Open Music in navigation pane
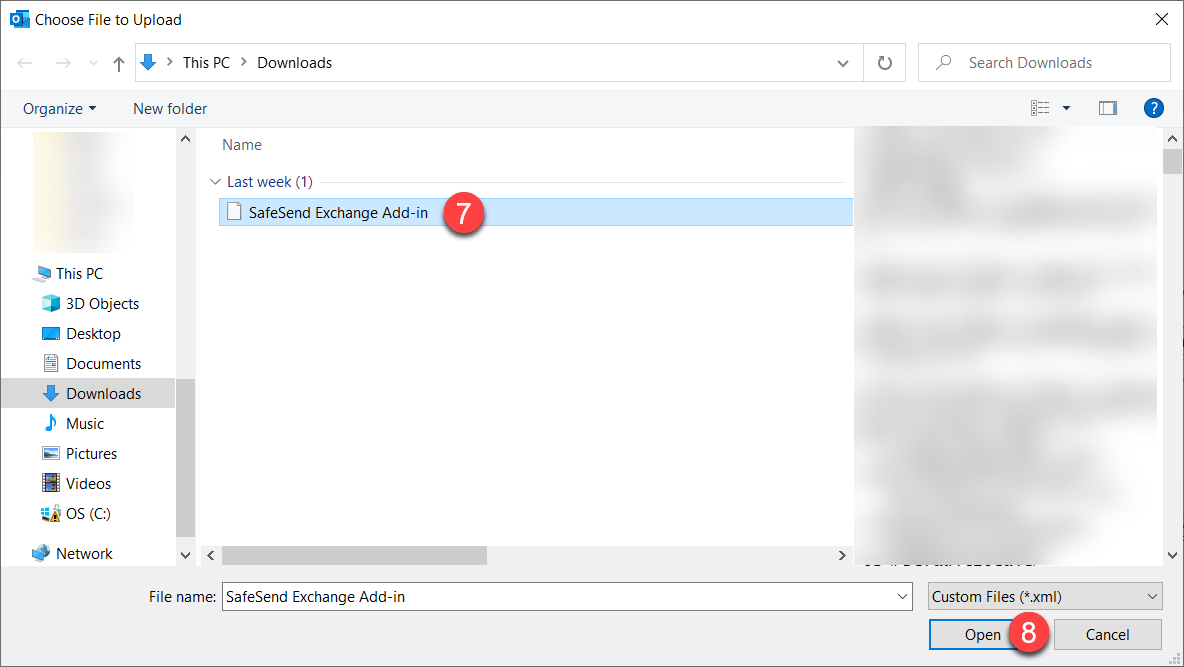1184x667 pixels. [x=85, y=424]
